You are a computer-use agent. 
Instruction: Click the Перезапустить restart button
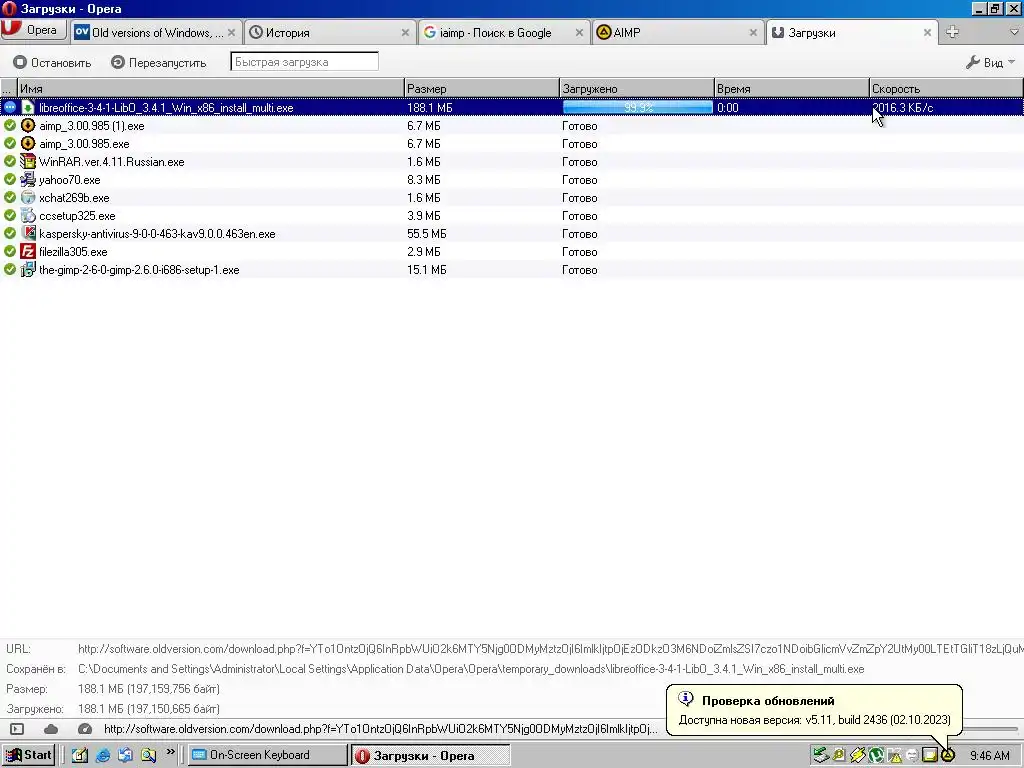(x=159, y=63)
